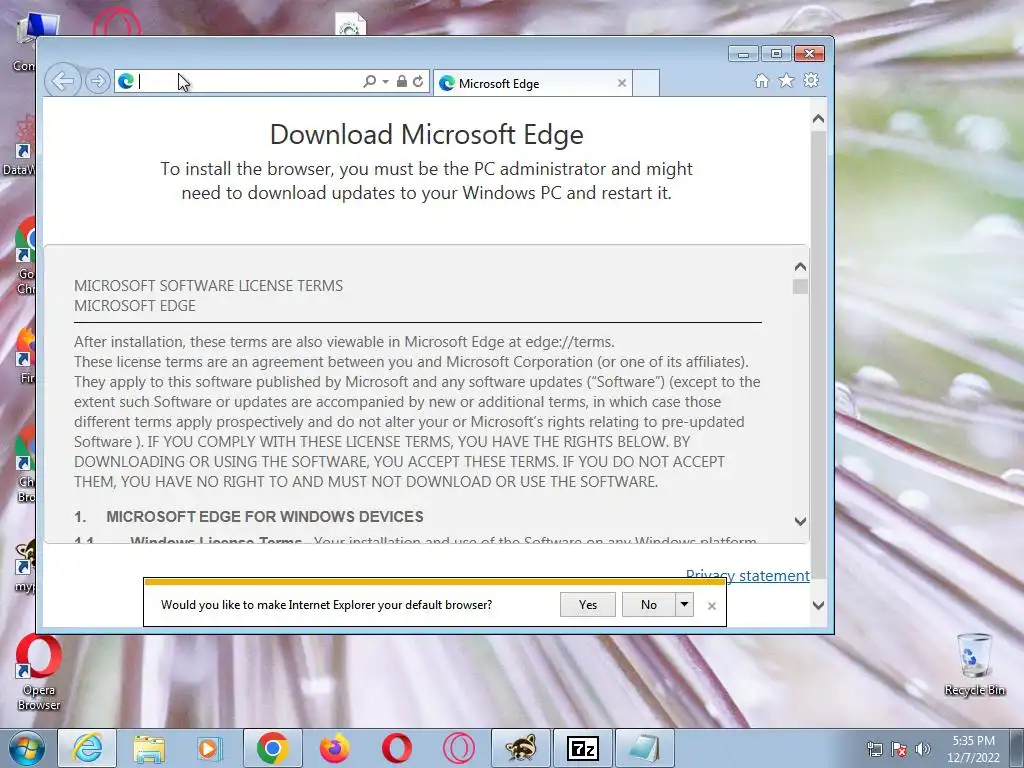Select the Recycle Bin desktop icon
Image resolution: width=1024 pixels, height=768 pixels.
pos(974,665)
